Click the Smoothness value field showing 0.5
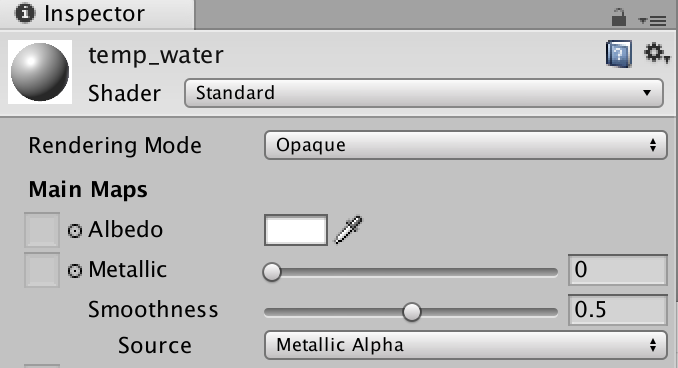Screen dimensions: 678x368 618,310
